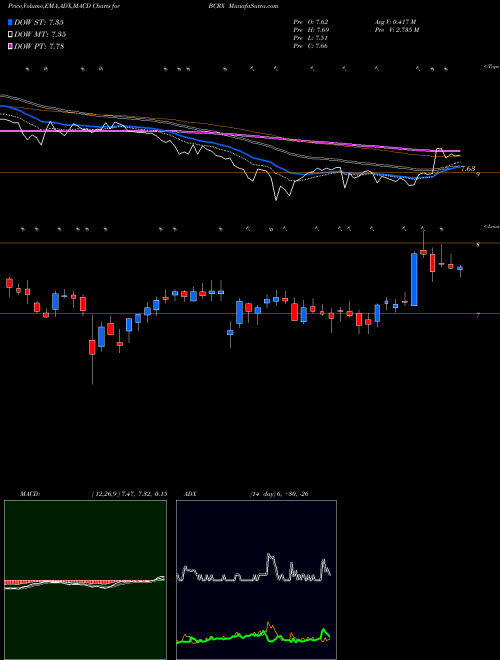Click the 7.63 EMA price label
The image size is (500, 660).
click(468, 169)
